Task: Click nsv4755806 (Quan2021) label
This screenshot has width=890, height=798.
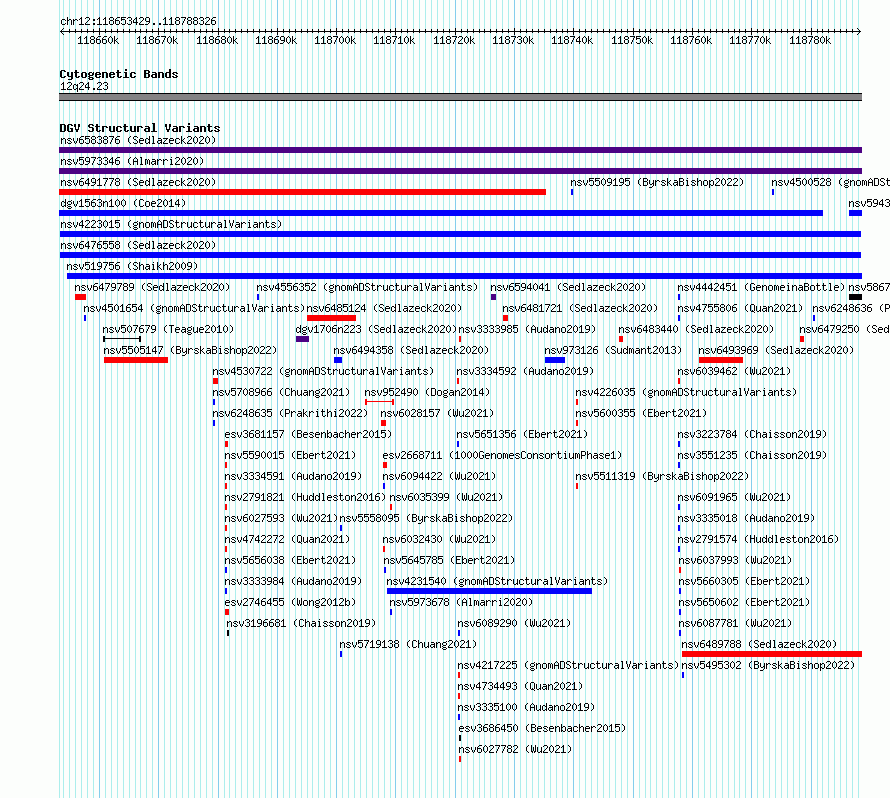Action: pyautogui.click(x=740, y=308)
